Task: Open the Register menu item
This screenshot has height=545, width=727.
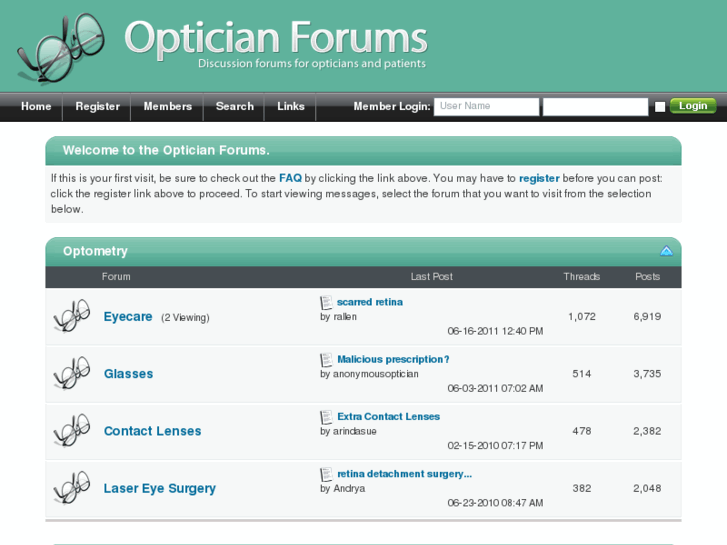Action: tap(97, 106)
